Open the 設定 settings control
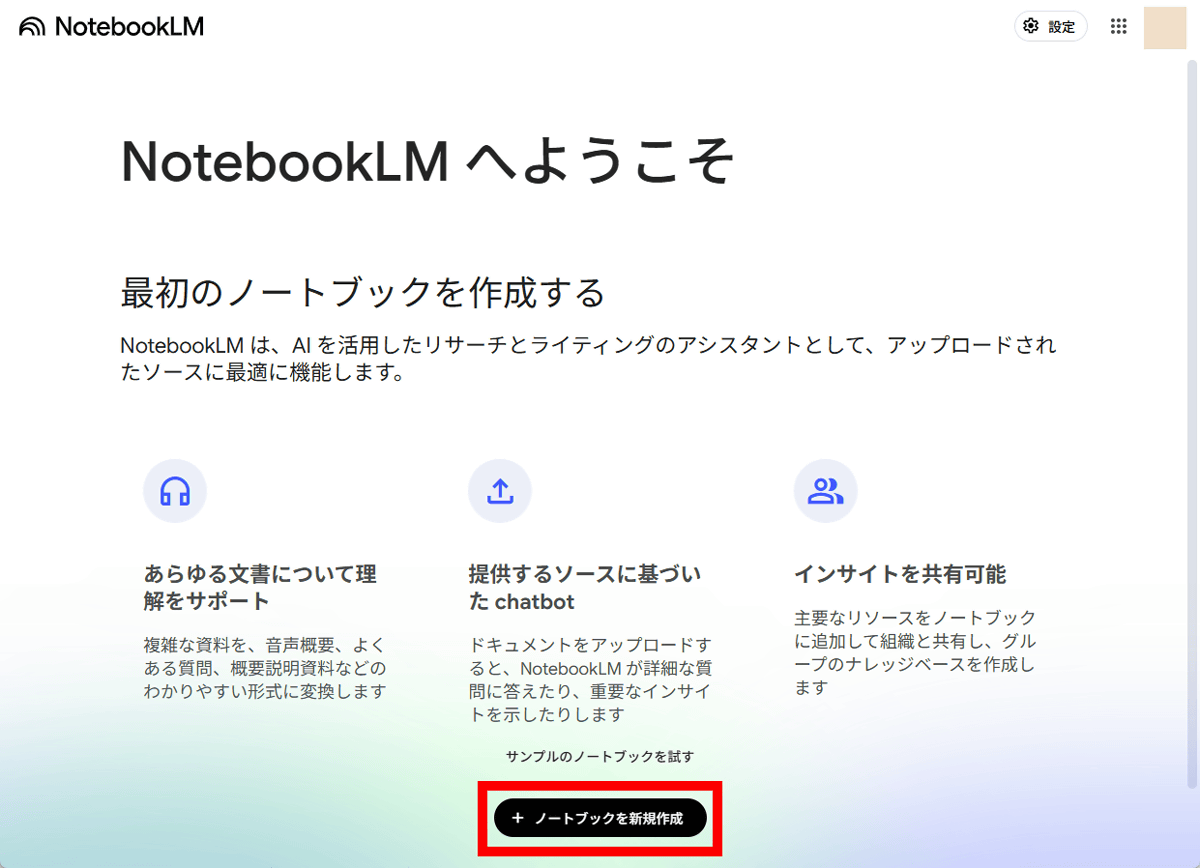Image resolution: width=1200 pixels, height=868 pixels. 1051,26
